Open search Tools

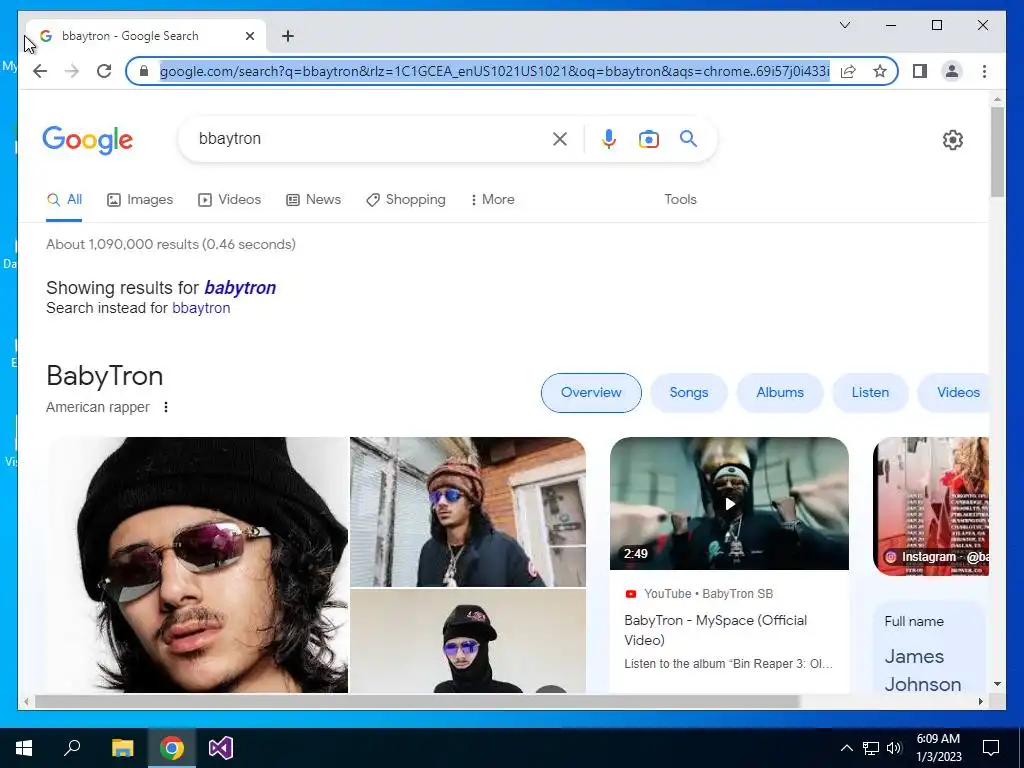[680, 200]
